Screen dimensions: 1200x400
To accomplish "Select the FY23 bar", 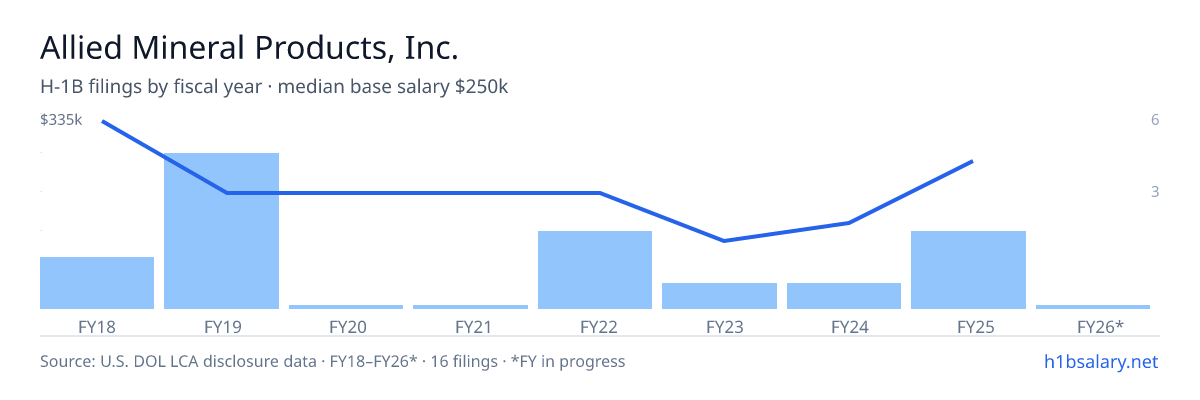I will tap(719, 296).
